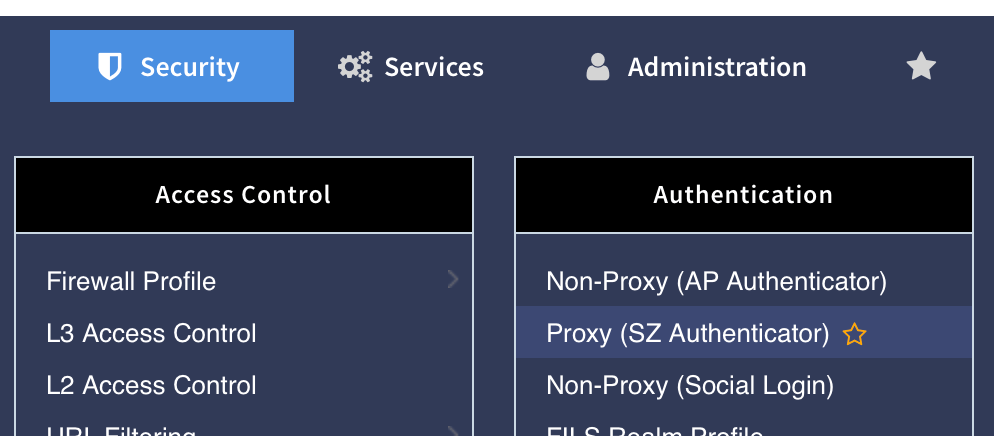Open favorites via the top star icon

coord(920,67)
